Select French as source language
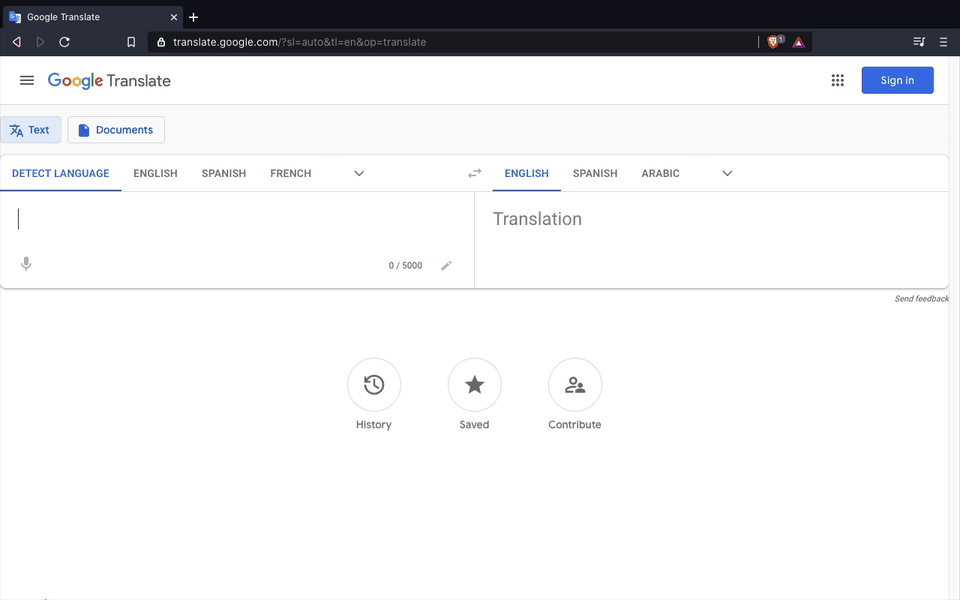Screen dimensions: 960x600 [290, 173]
